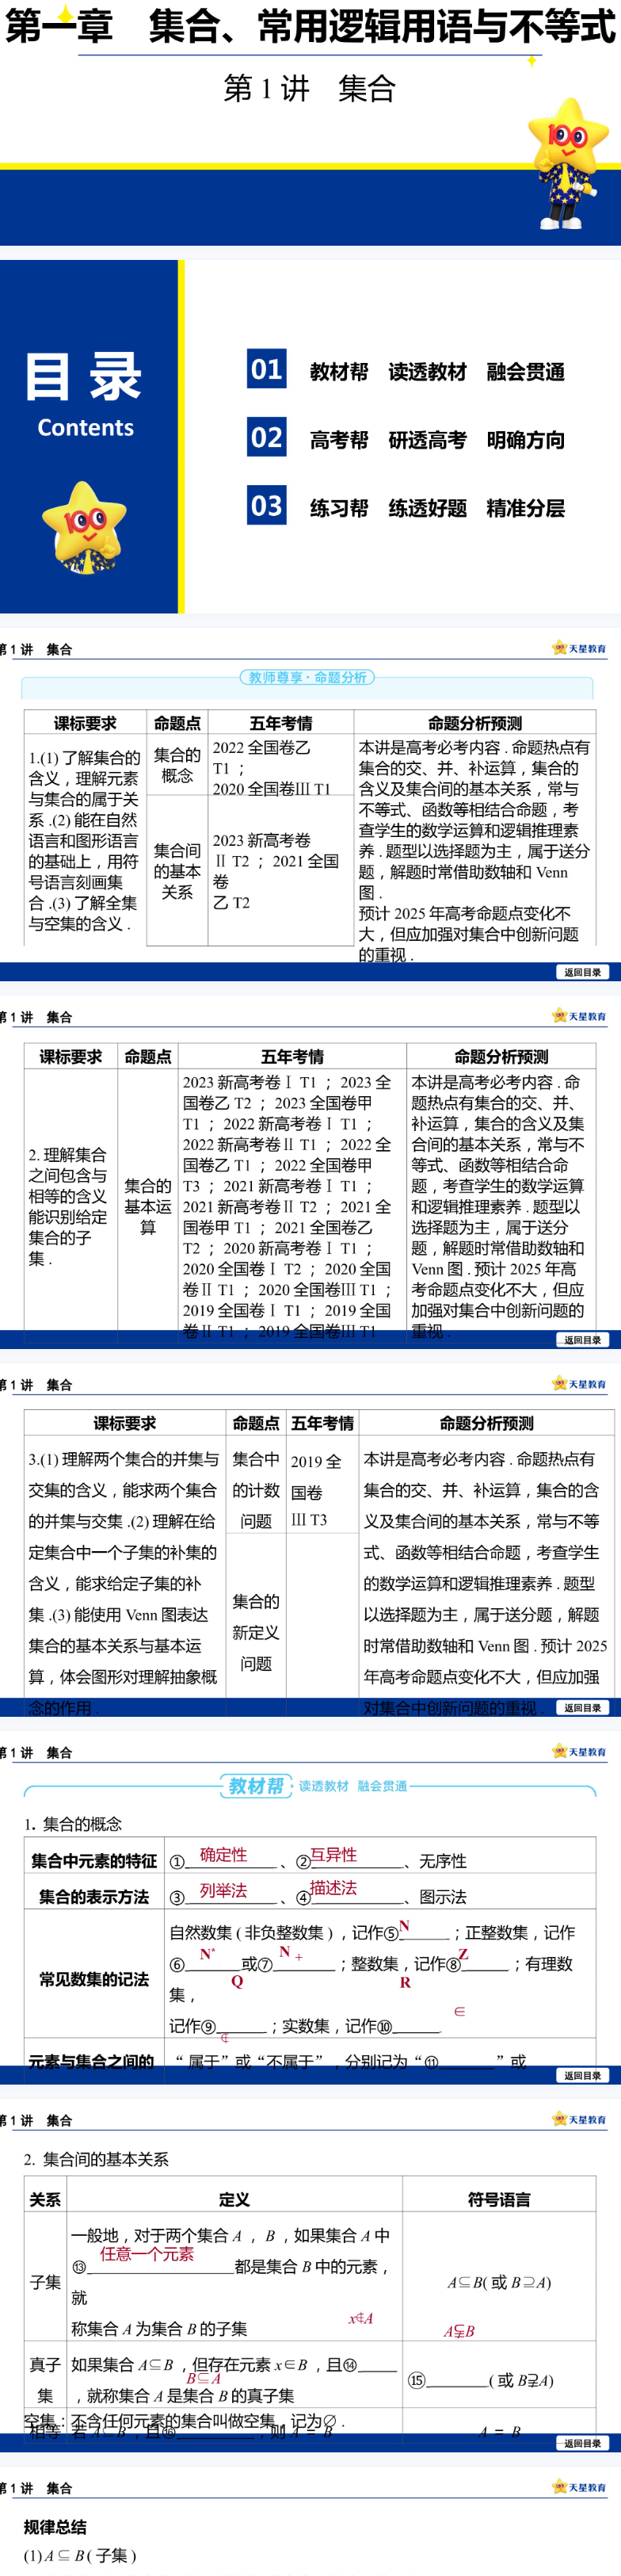
Task: Click 返回目录 on the 集合的基本运算 table slide
Action: 583,1340
